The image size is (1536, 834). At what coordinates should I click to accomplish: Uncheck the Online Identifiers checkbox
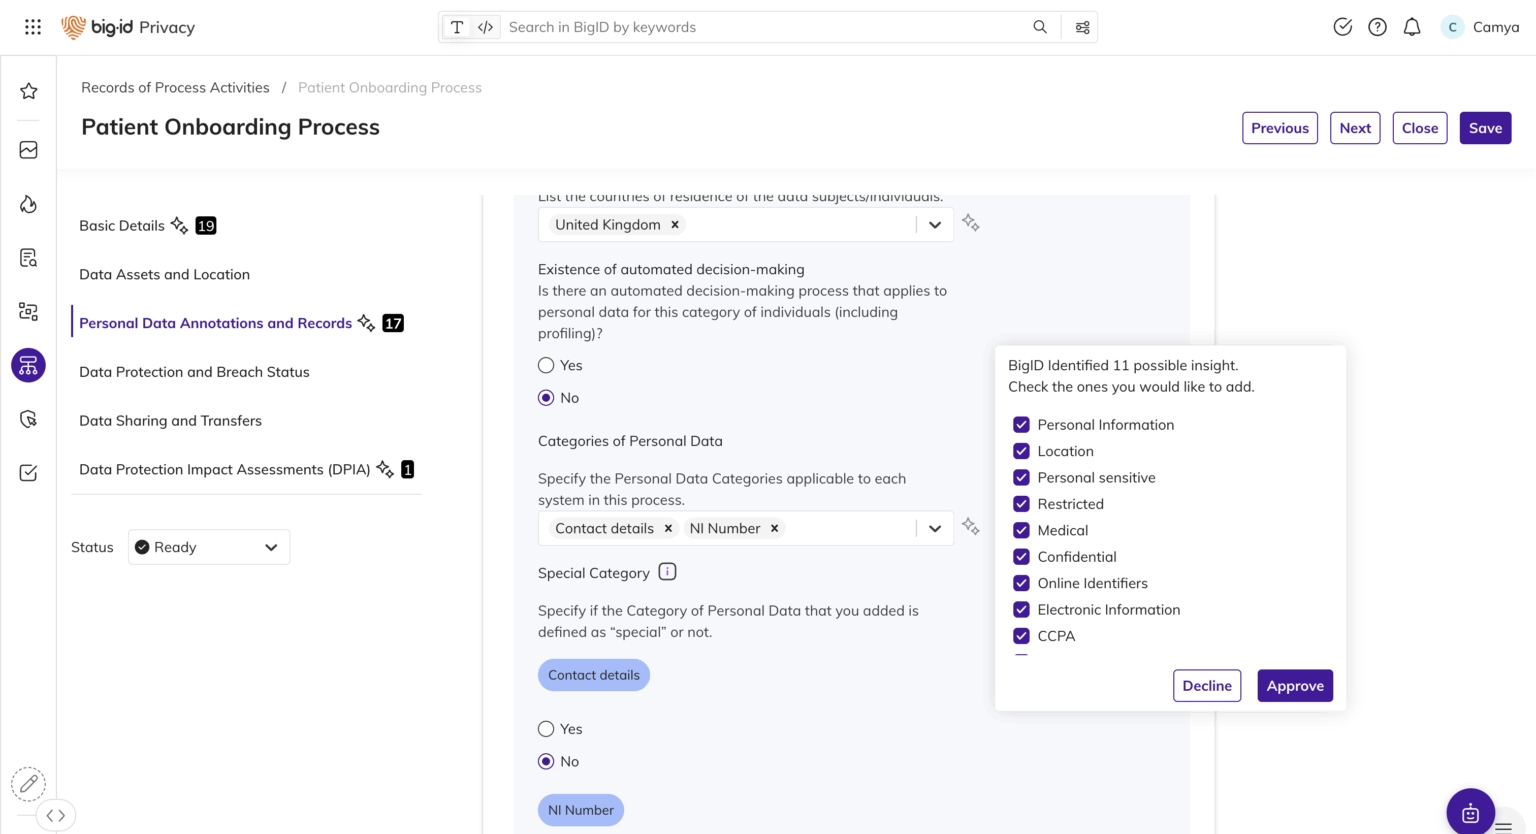[1021, 583]
